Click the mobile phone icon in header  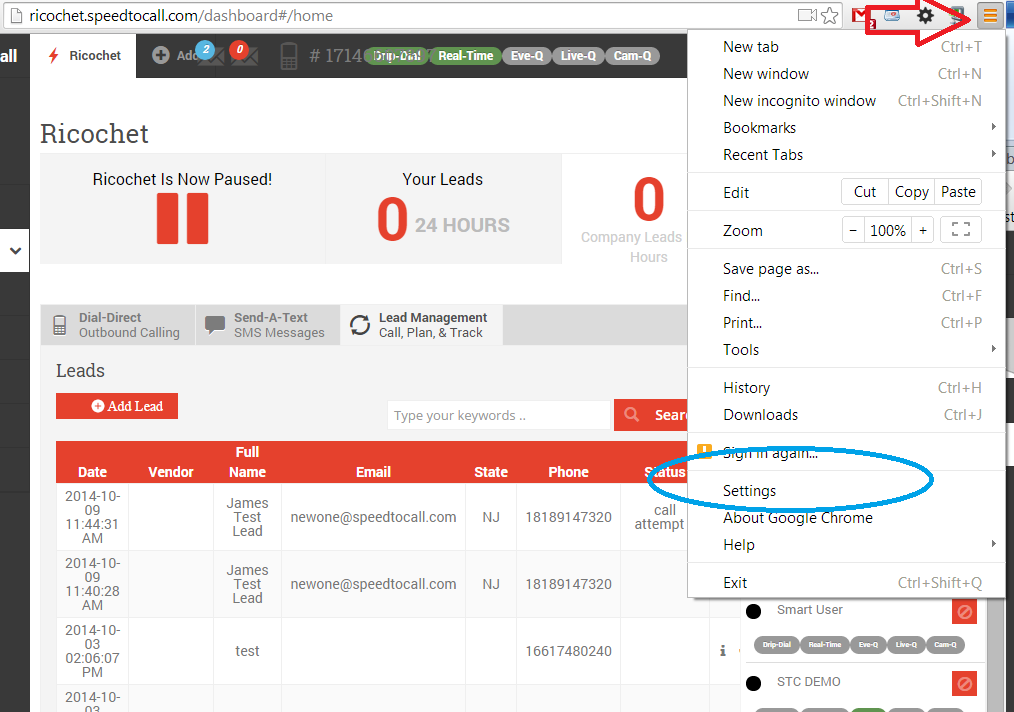click(289, 56)
